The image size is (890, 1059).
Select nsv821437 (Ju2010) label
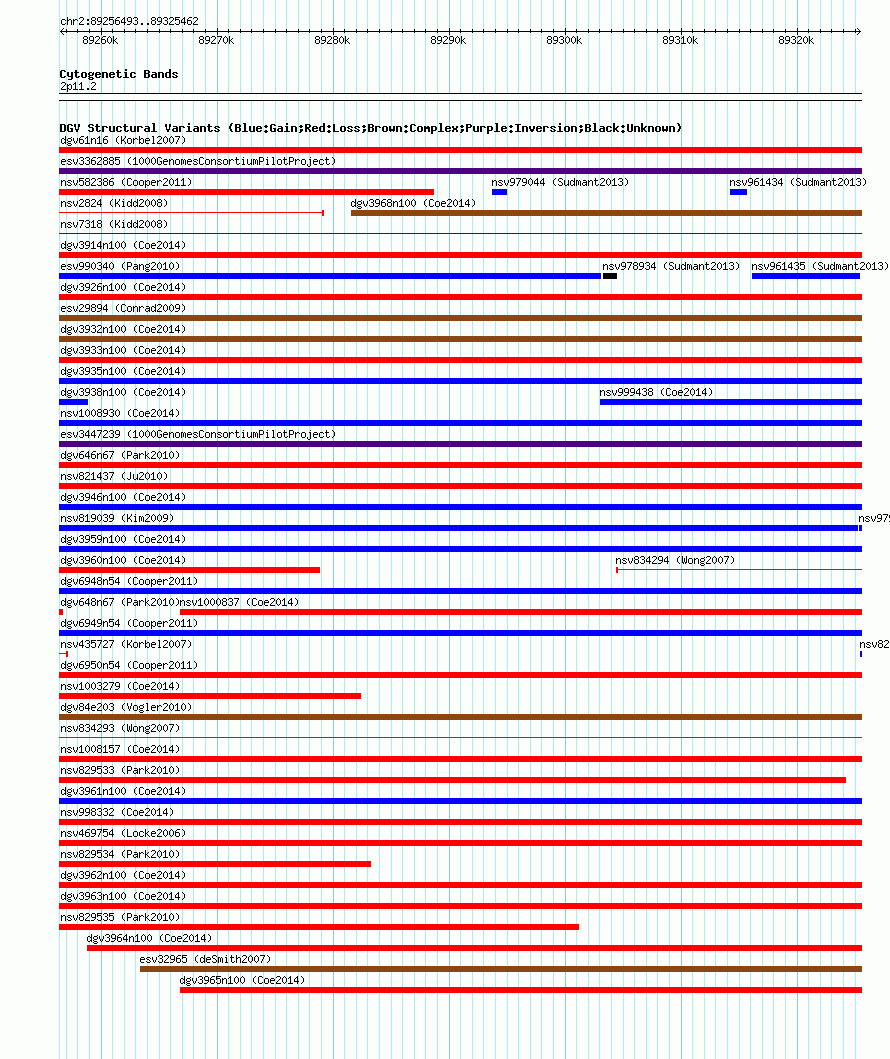click(114, 476)
